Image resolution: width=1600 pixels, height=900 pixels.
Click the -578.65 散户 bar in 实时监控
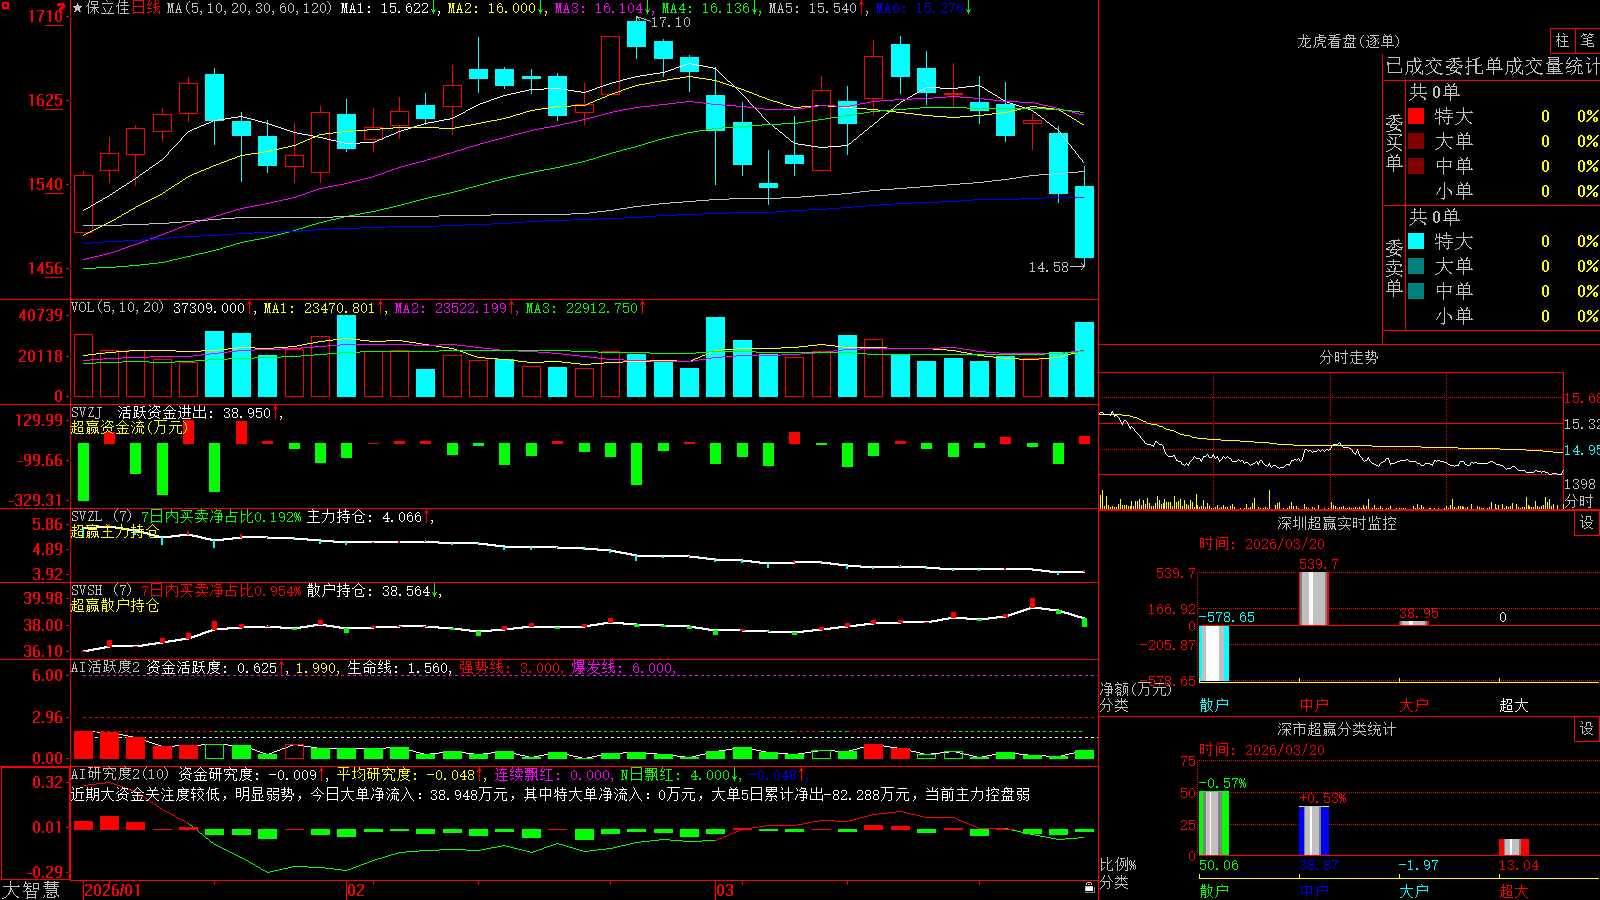[1213, 653]
